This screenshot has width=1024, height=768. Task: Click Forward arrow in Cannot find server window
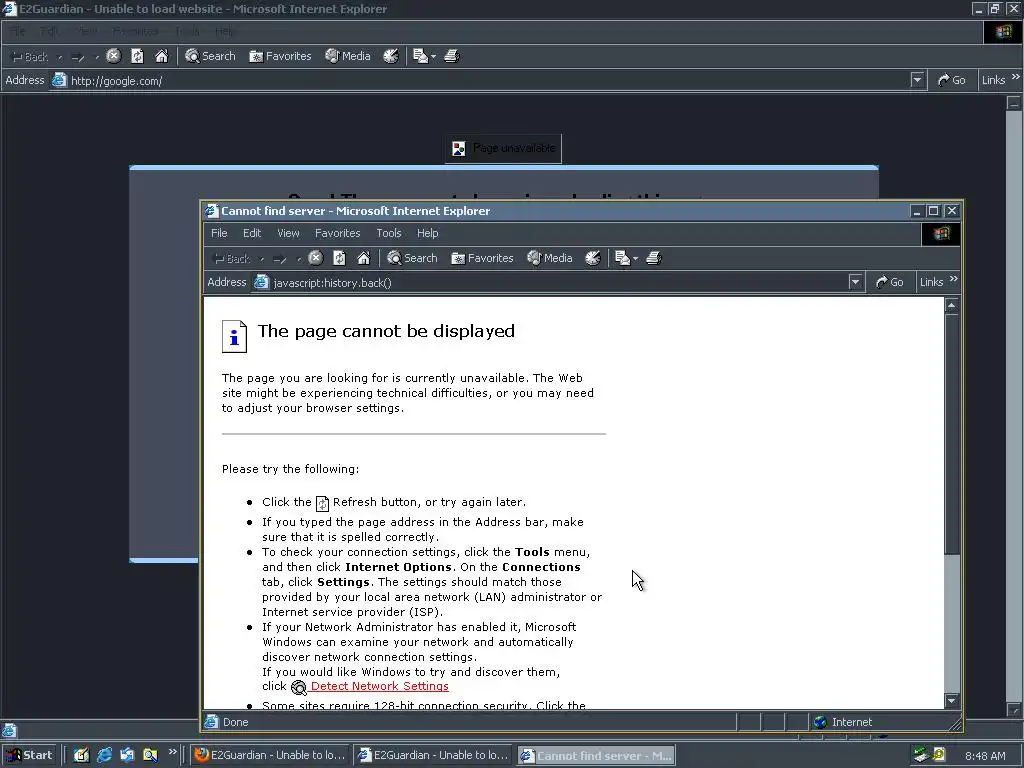(280, 259)
